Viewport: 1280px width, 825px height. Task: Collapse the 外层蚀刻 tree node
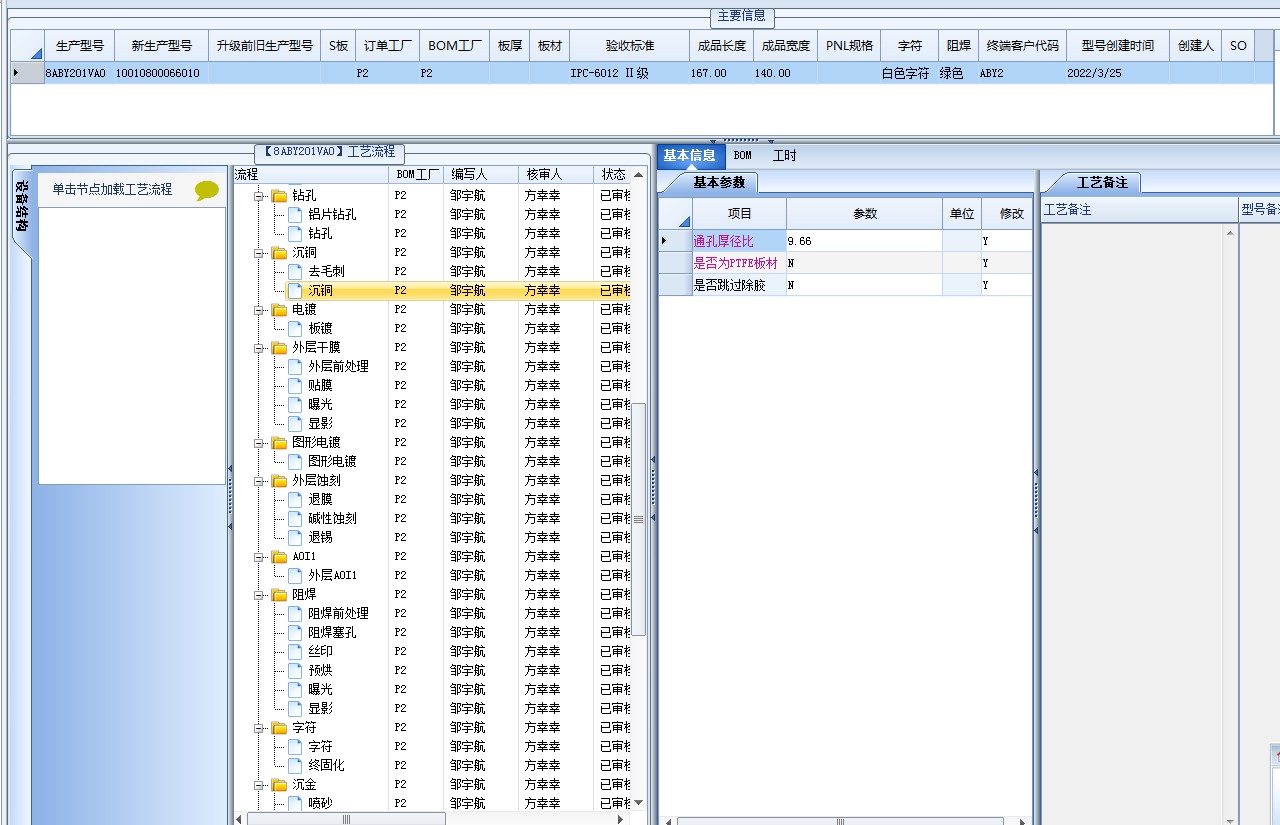[x=259, y=481]
